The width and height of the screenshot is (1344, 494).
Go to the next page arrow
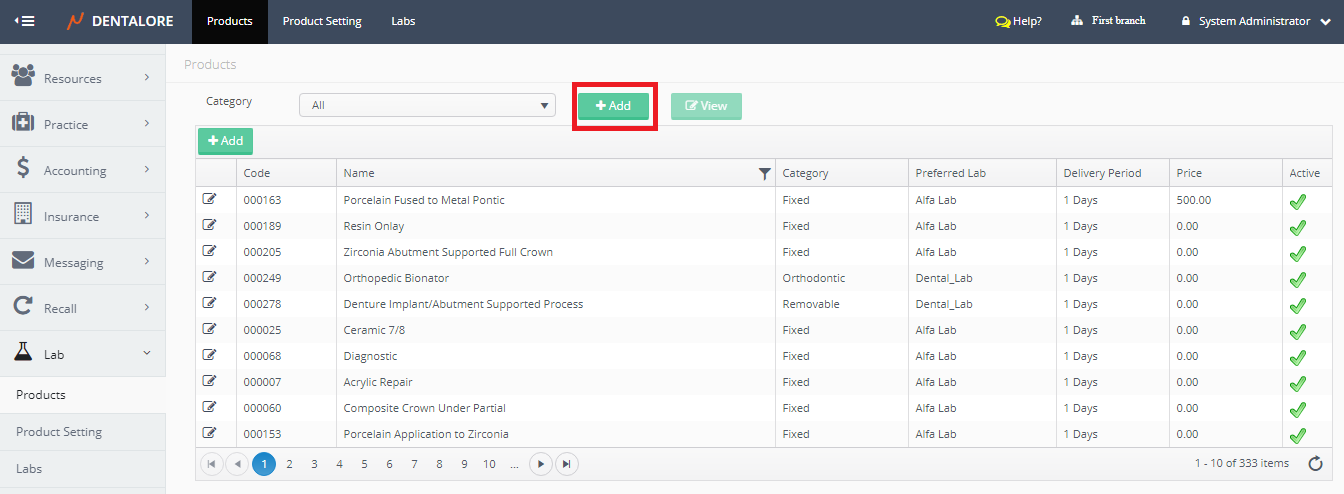(540, 464)
